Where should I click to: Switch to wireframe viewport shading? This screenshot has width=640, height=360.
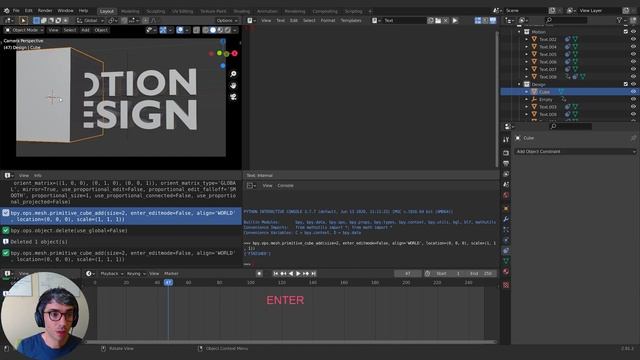point(205,30)
